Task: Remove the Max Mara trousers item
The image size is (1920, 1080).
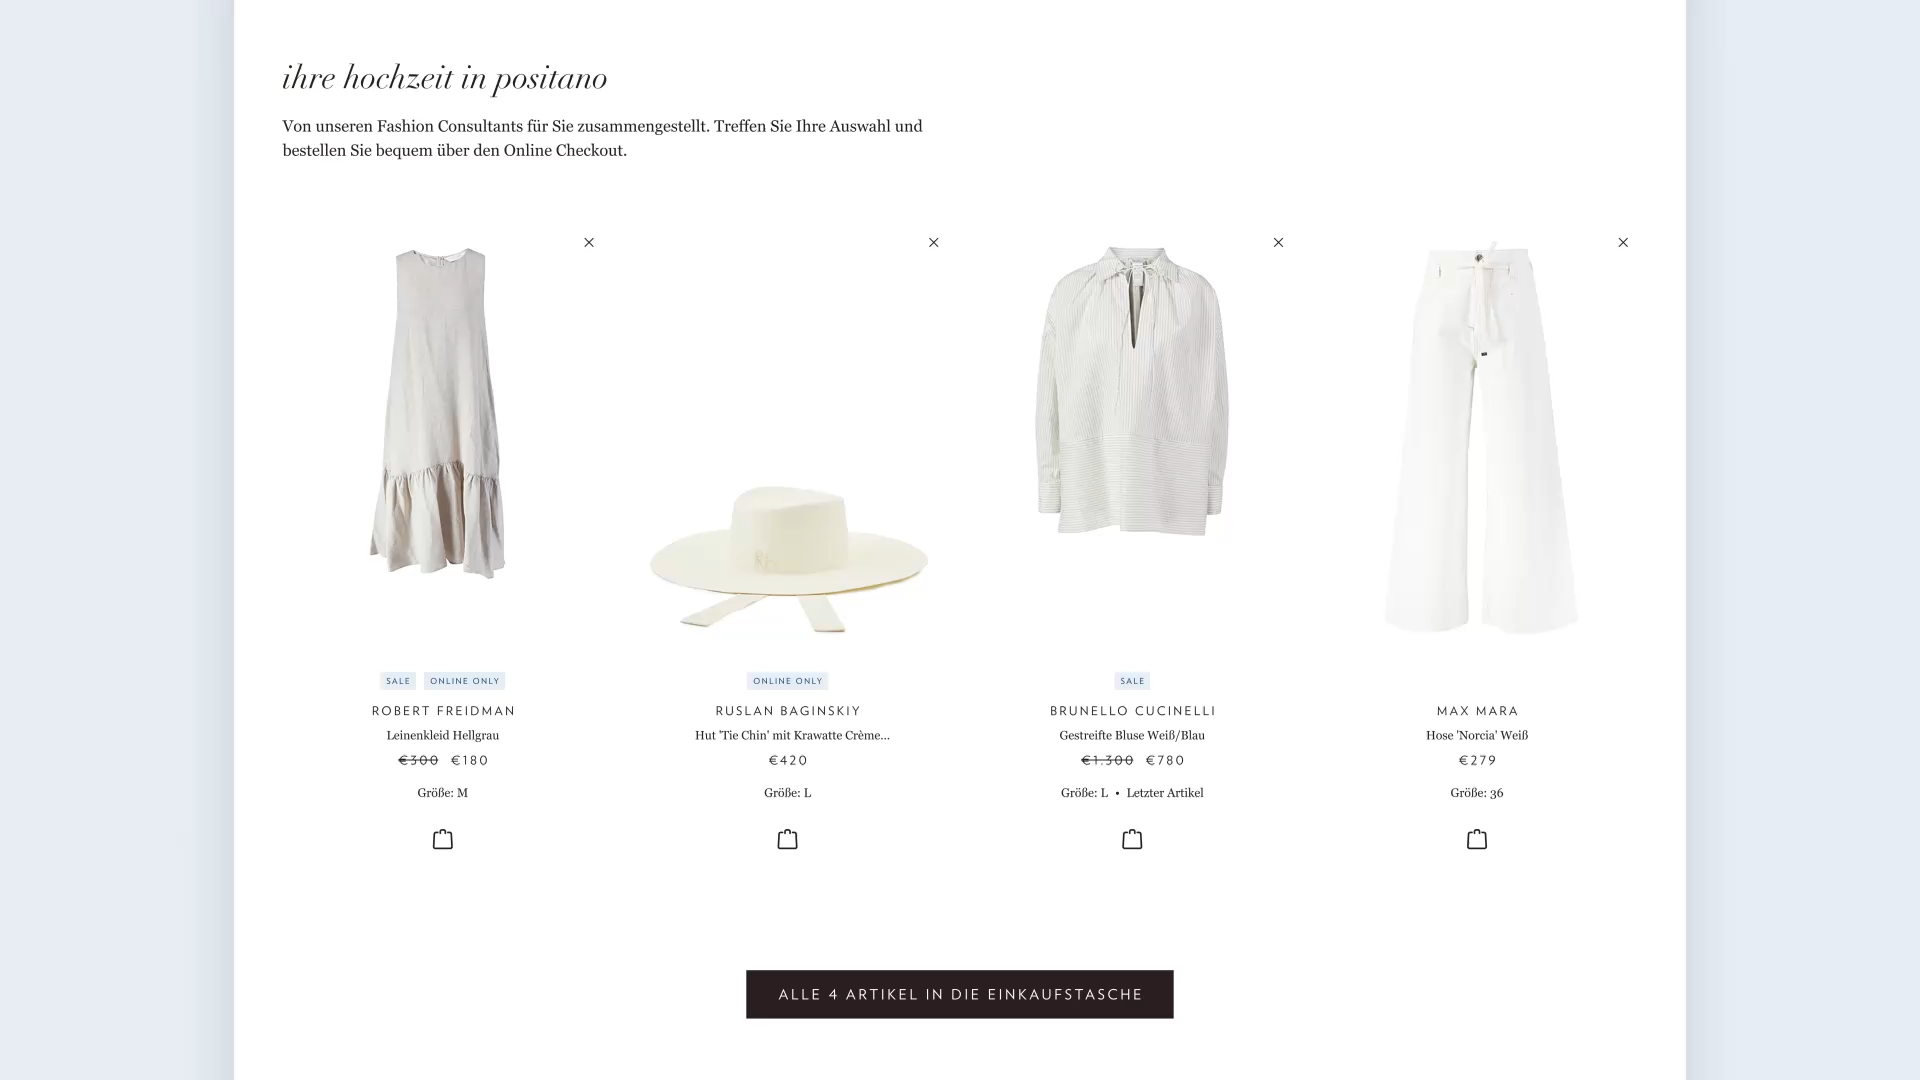Action: (x=1623, y=243)
